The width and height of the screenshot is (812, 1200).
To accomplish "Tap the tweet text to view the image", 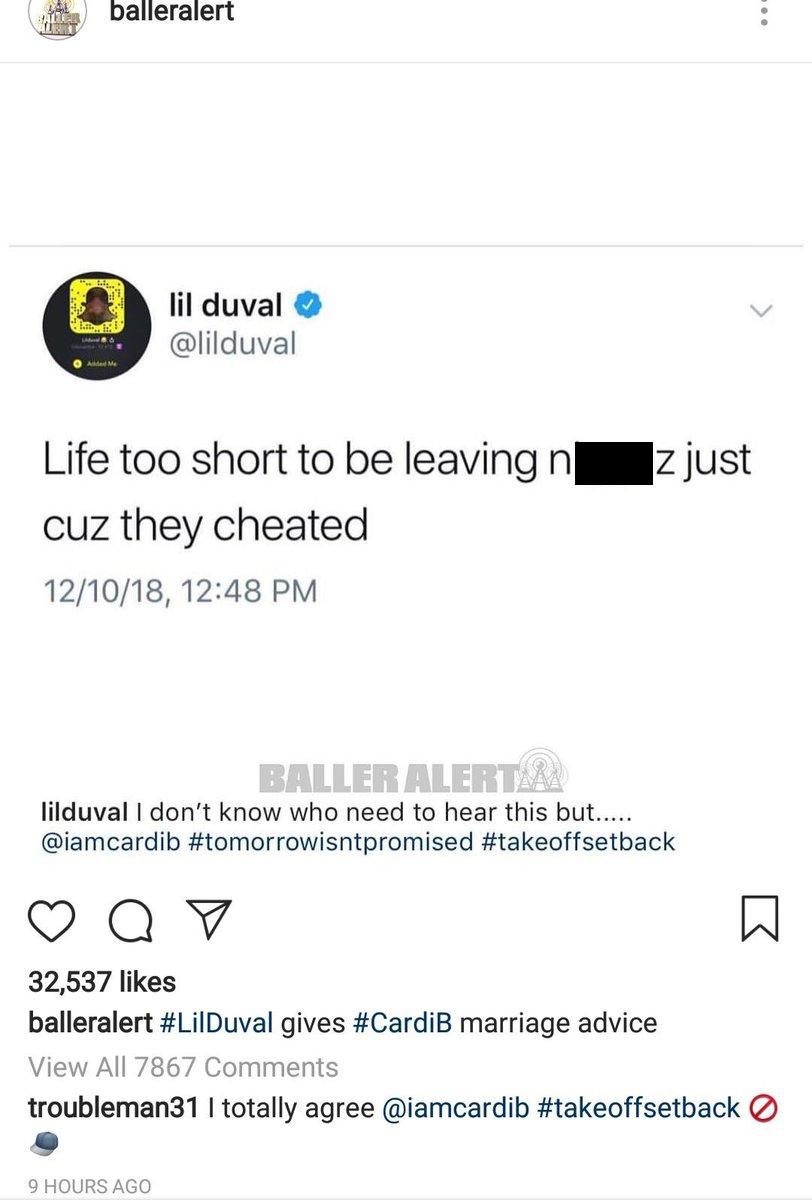I will 396,492.
